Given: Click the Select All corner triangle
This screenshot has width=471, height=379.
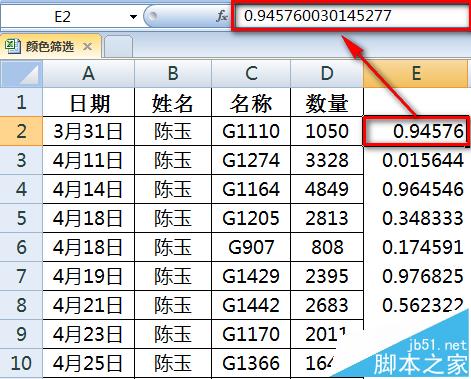Looking at the screenshot, I should click(x=21, y=73).
